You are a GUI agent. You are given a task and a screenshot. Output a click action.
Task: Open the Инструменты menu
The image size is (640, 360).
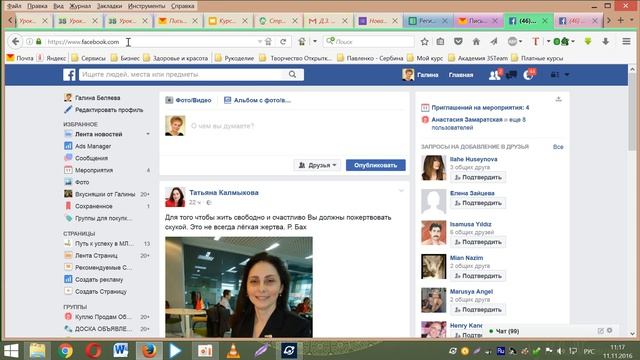147,6
